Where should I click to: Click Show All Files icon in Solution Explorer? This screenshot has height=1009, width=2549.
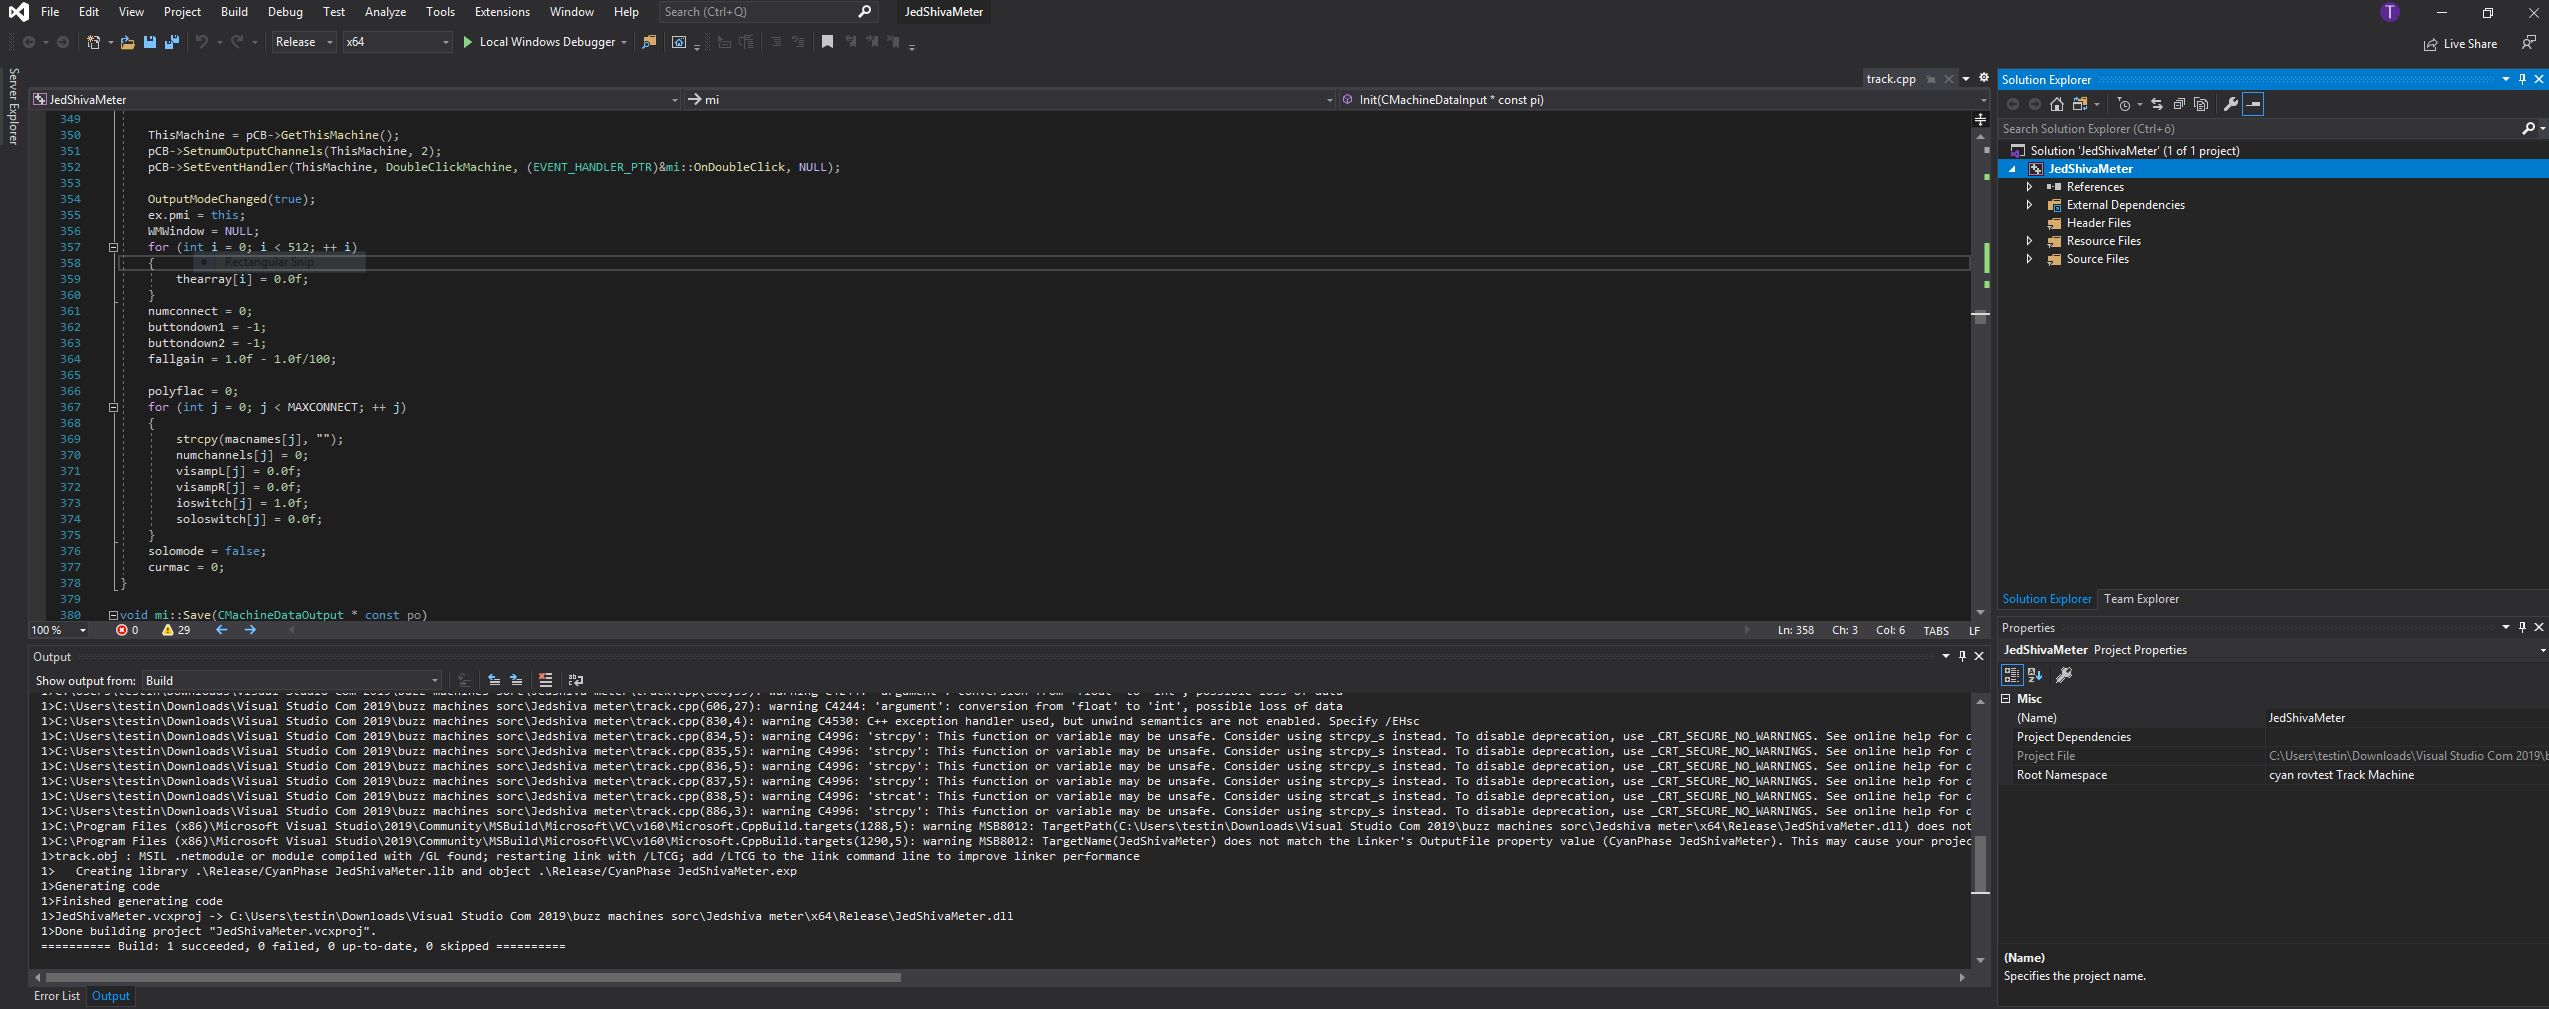(x=2201, y=104)
